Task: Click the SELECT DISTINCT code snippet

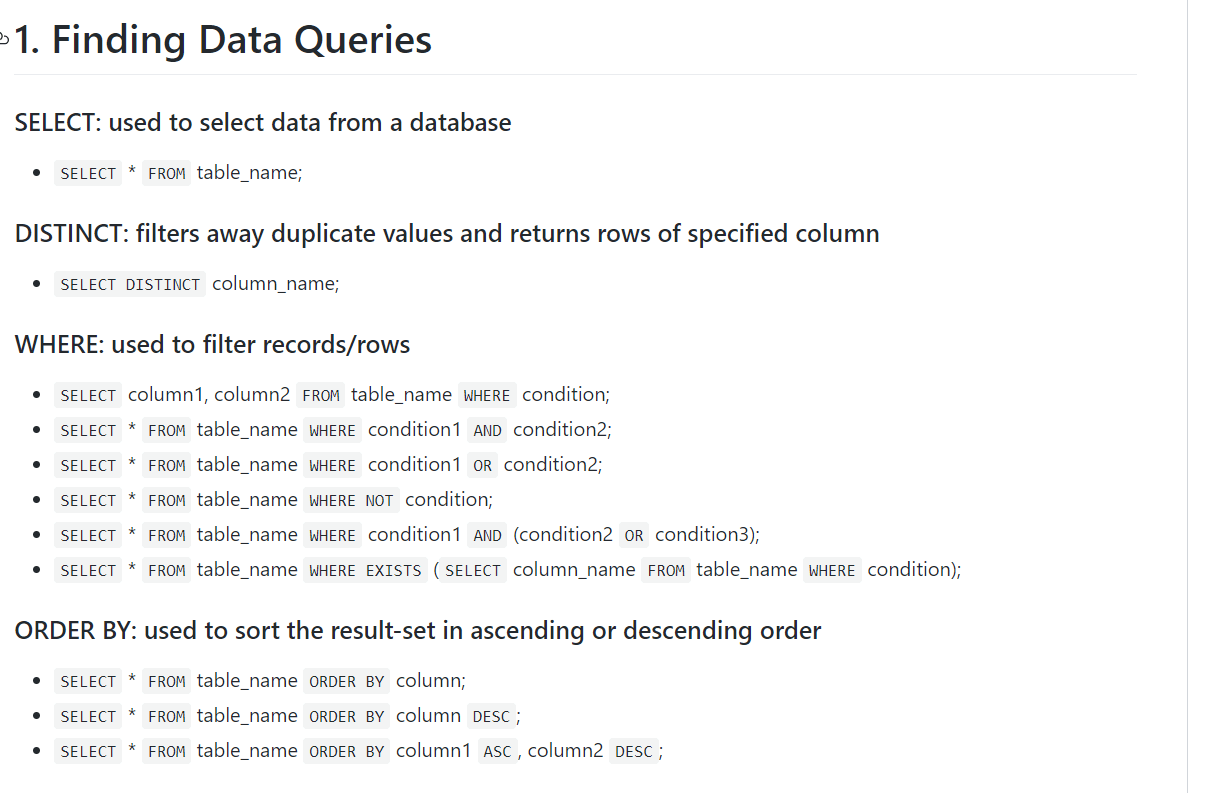Action: click(x=130, y=284)
